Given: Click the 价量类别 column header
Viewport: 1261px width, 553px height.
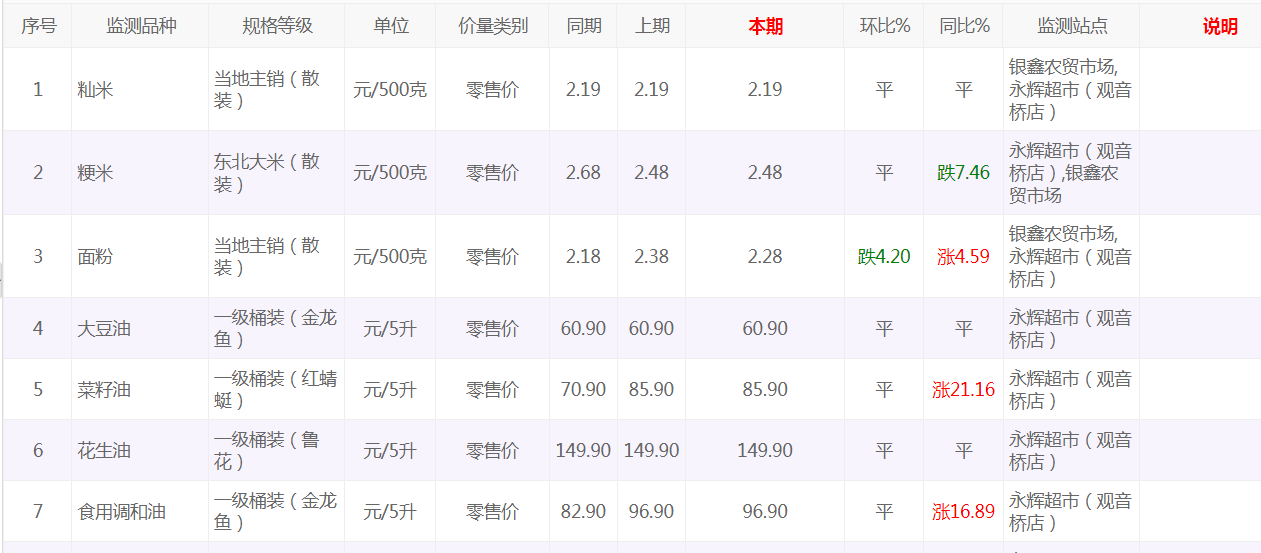Looking at the screenshot, I should tap(493, 27).
